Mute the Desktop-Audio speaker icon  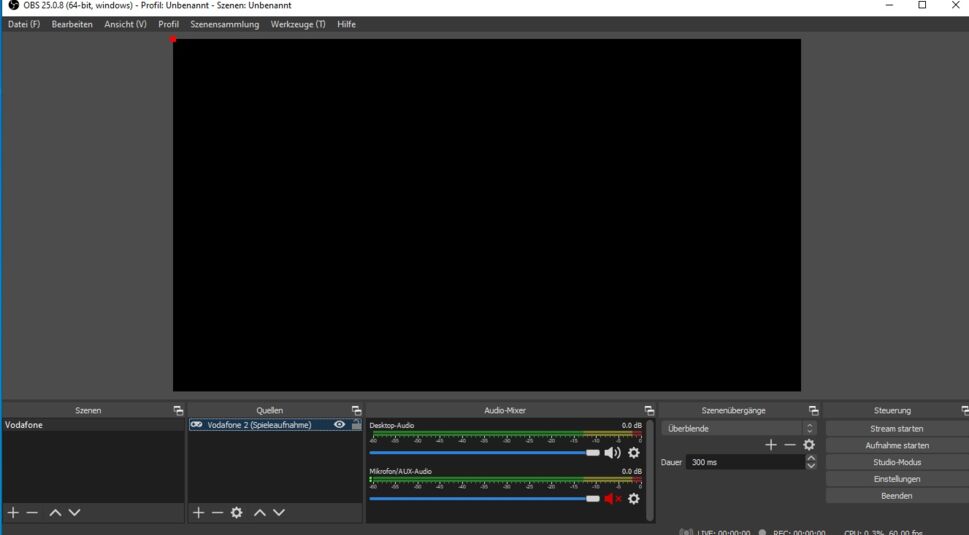(612, 453)
